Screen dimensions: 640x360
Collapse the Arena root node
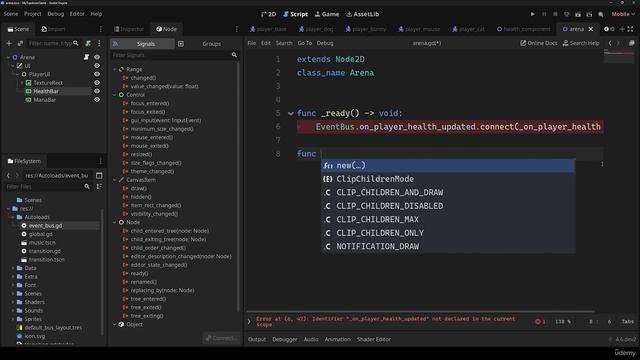(x=8, y=57)
